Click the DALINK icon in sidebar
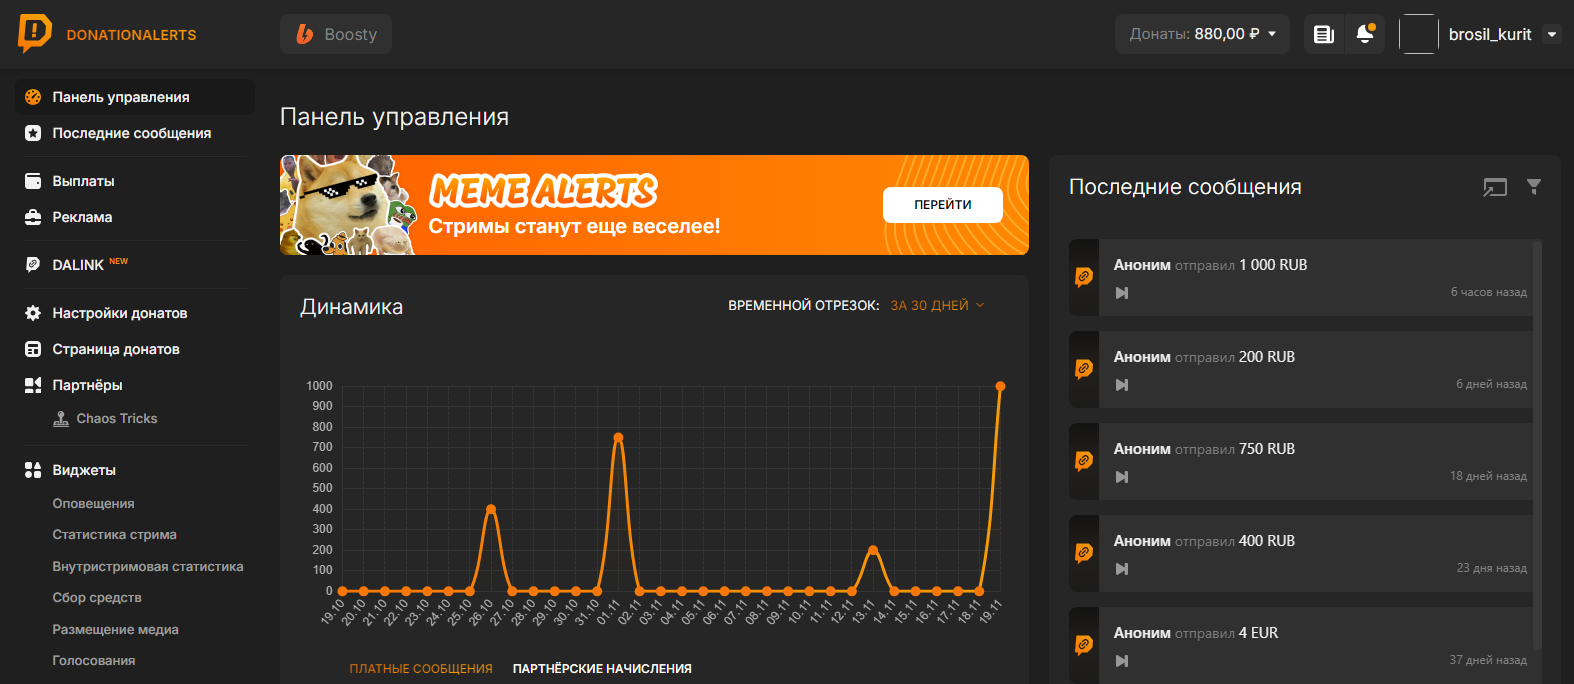The width and height of the screenshot is (1574, 684). (x=33, y=265)
